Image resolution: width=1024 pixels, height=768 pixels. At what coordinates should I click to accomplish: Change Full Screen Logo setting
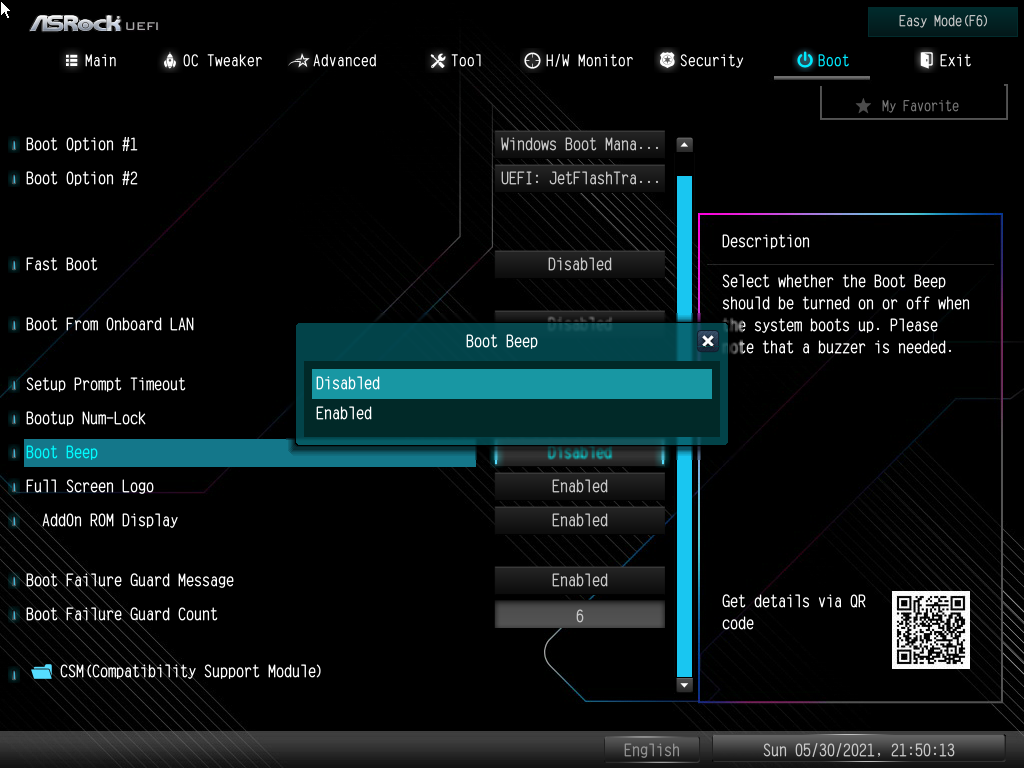[x=579, y=487]
